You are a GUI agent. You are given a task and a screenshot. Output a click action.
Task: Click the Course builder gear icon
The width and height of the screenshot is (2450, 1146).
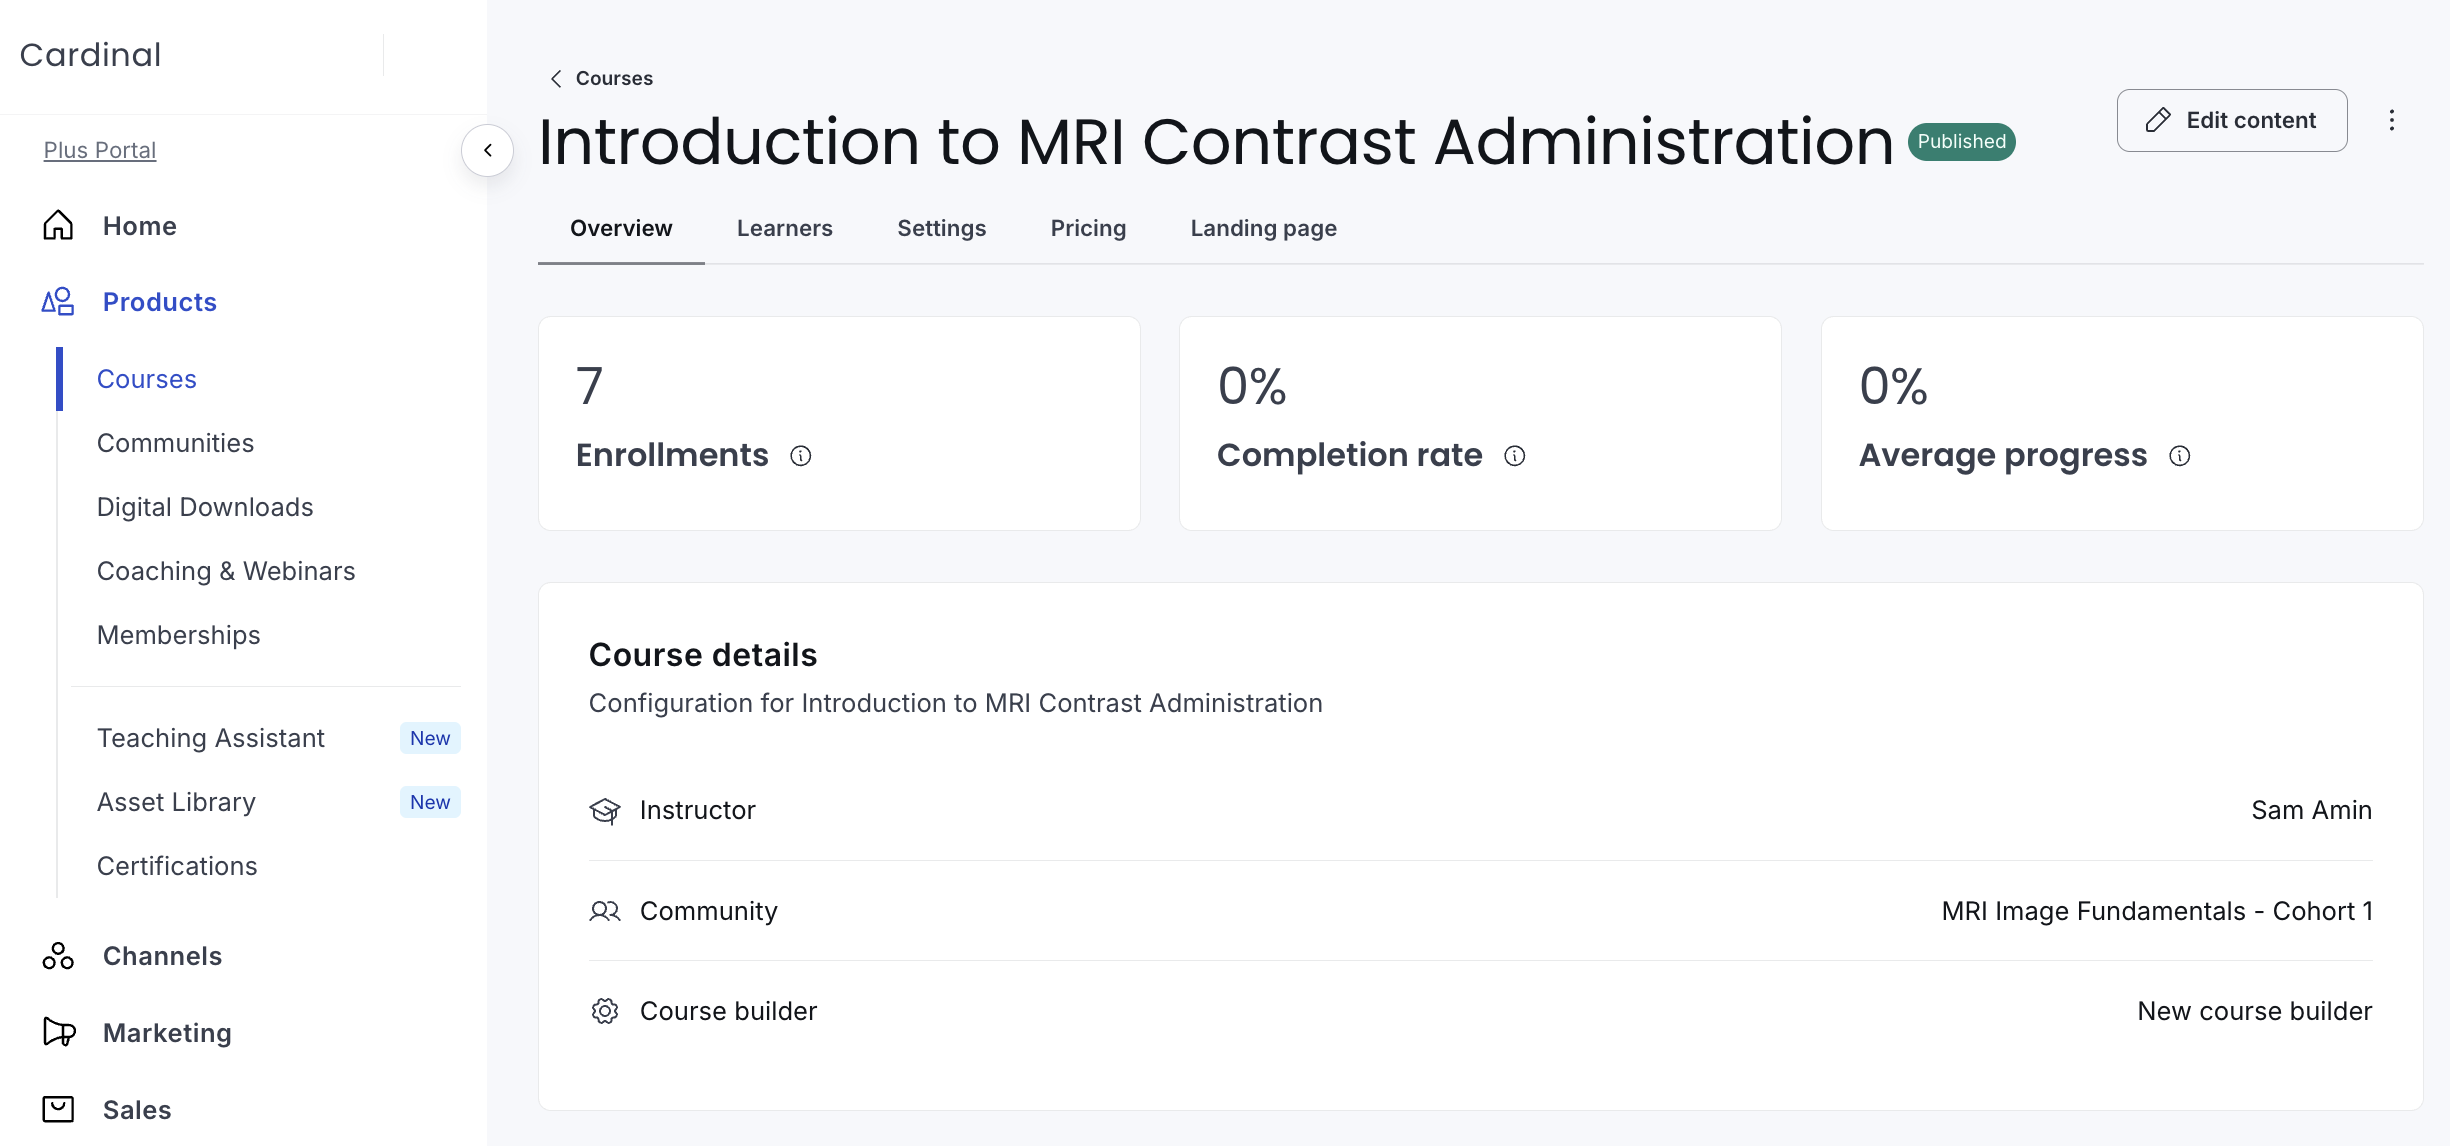coord(605,1011)
